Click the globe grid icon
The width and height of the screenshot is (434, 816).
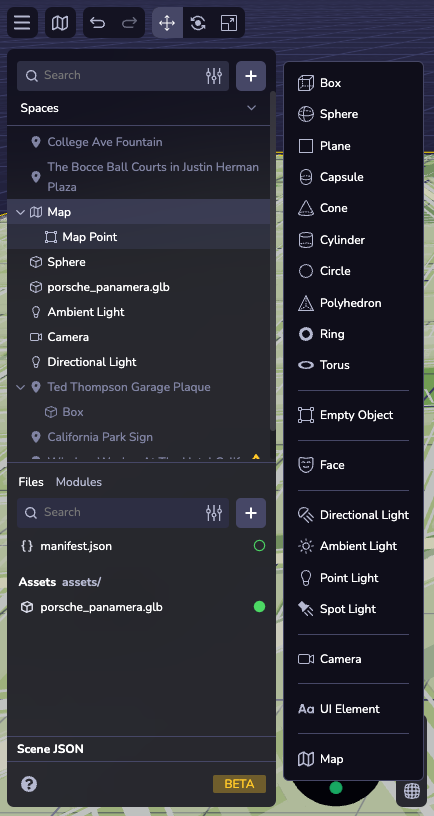click(x=412, y=790)
